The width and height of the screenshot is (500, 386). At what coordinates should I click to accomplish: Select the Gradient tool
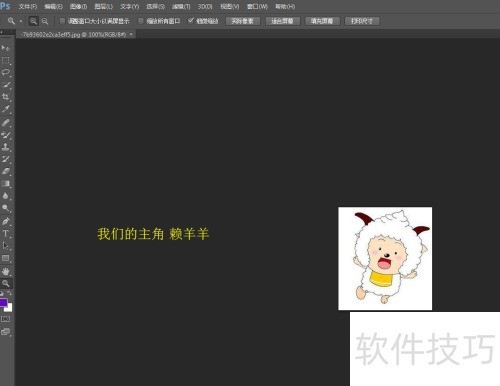click(x=6, y=184)
